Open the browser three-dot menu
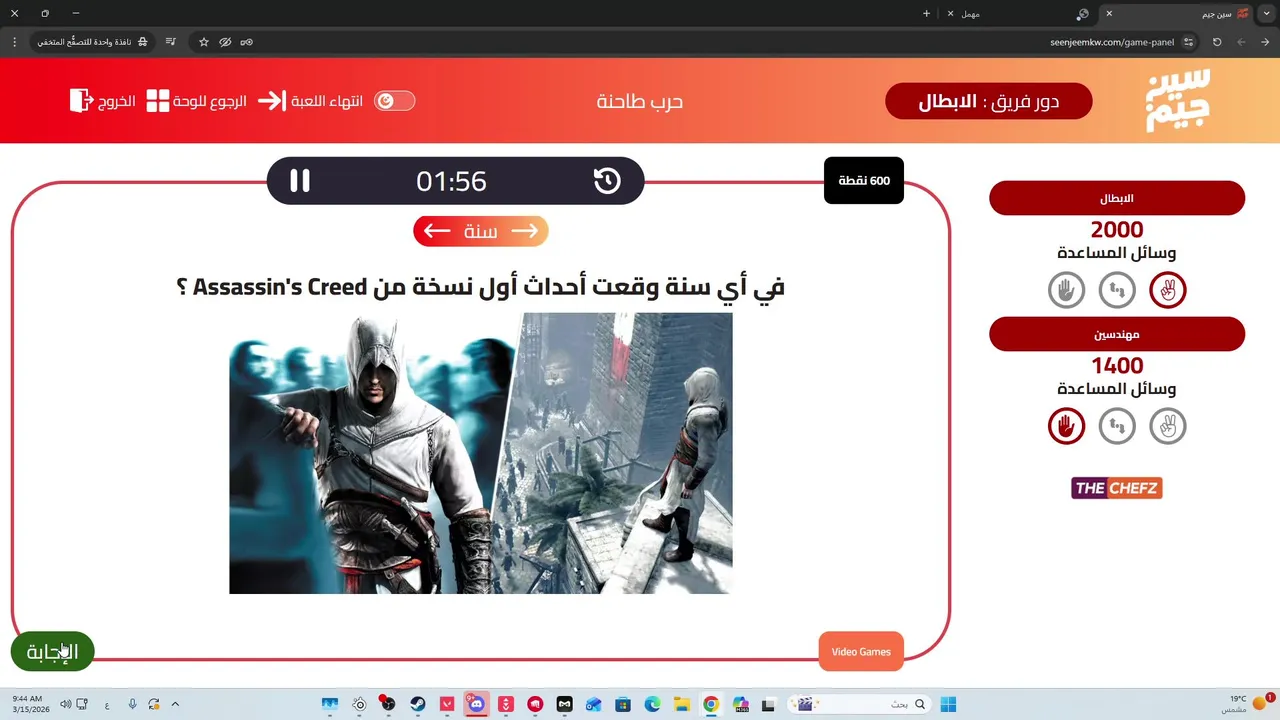 pos(14,42)
